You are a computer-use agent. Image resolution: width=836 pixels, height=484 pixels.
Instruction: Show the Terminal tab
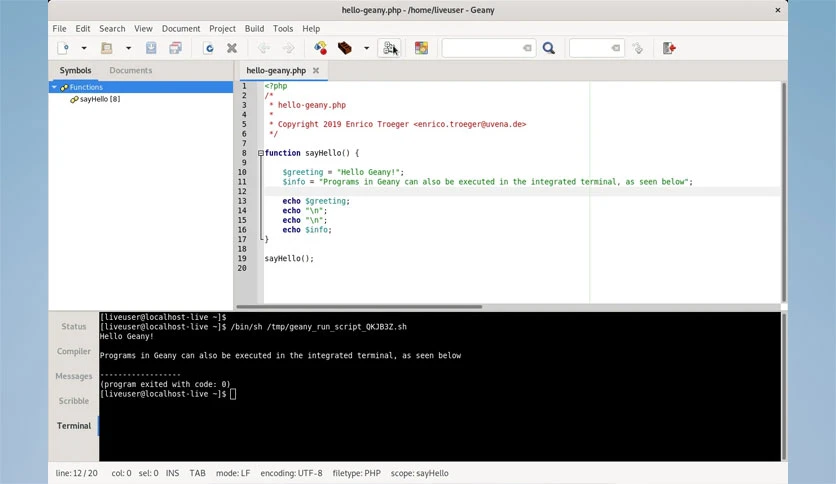[74, 426]
